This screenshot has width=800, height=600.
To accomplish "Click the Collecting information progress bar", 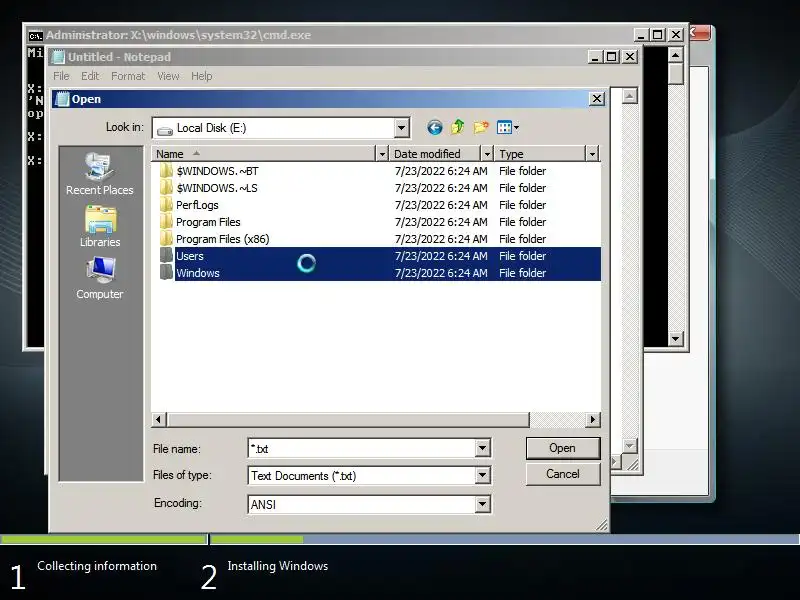I will coord(104,539).
